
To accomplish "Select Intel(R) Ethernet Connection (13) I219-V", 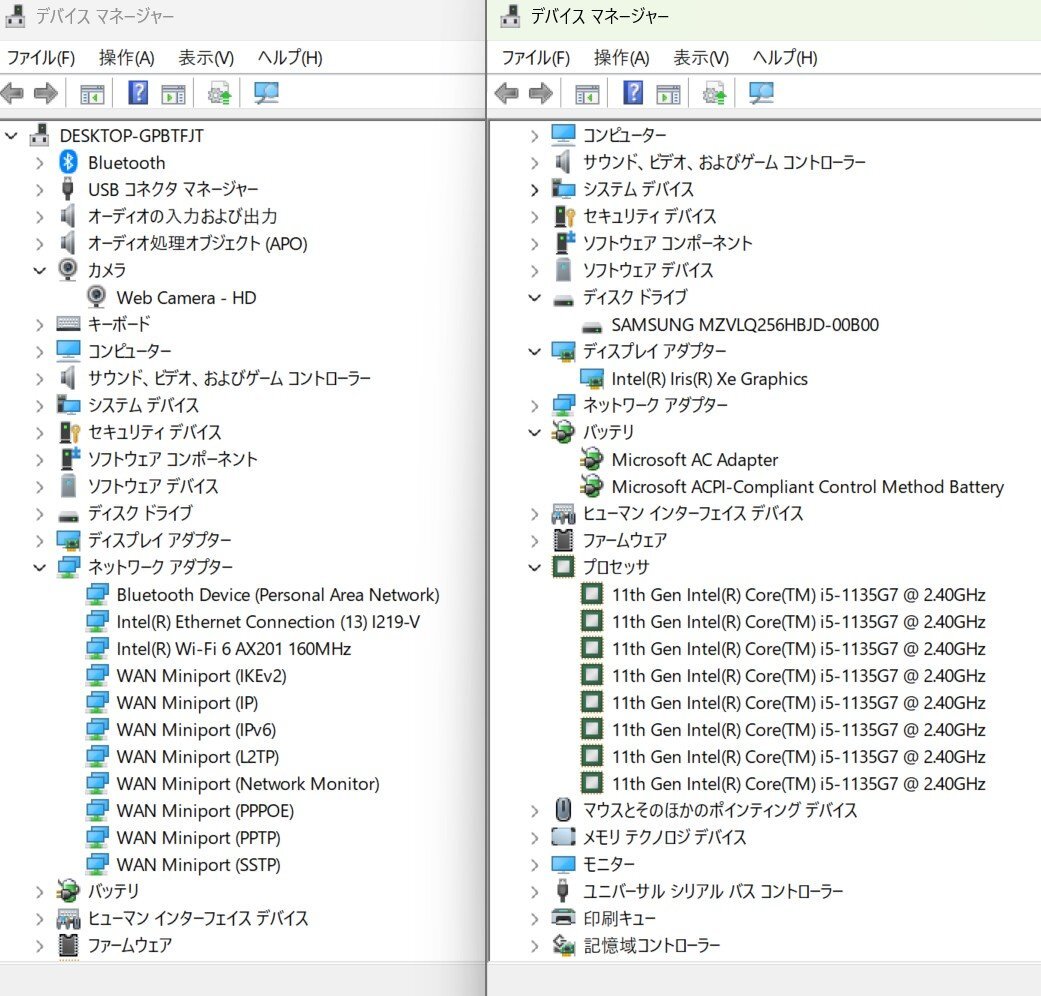I will tap(268, 622).
